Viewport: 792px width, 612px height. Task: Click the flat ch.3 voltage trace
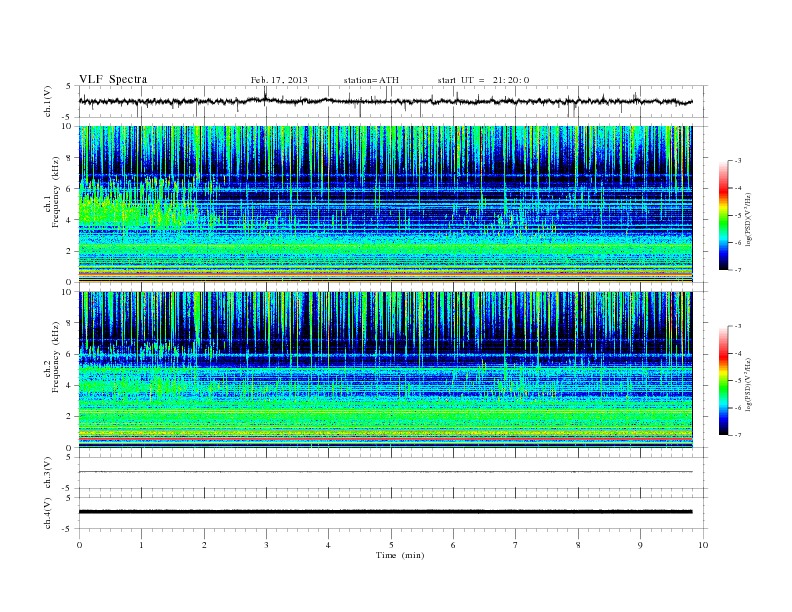(x=385, y=472)
